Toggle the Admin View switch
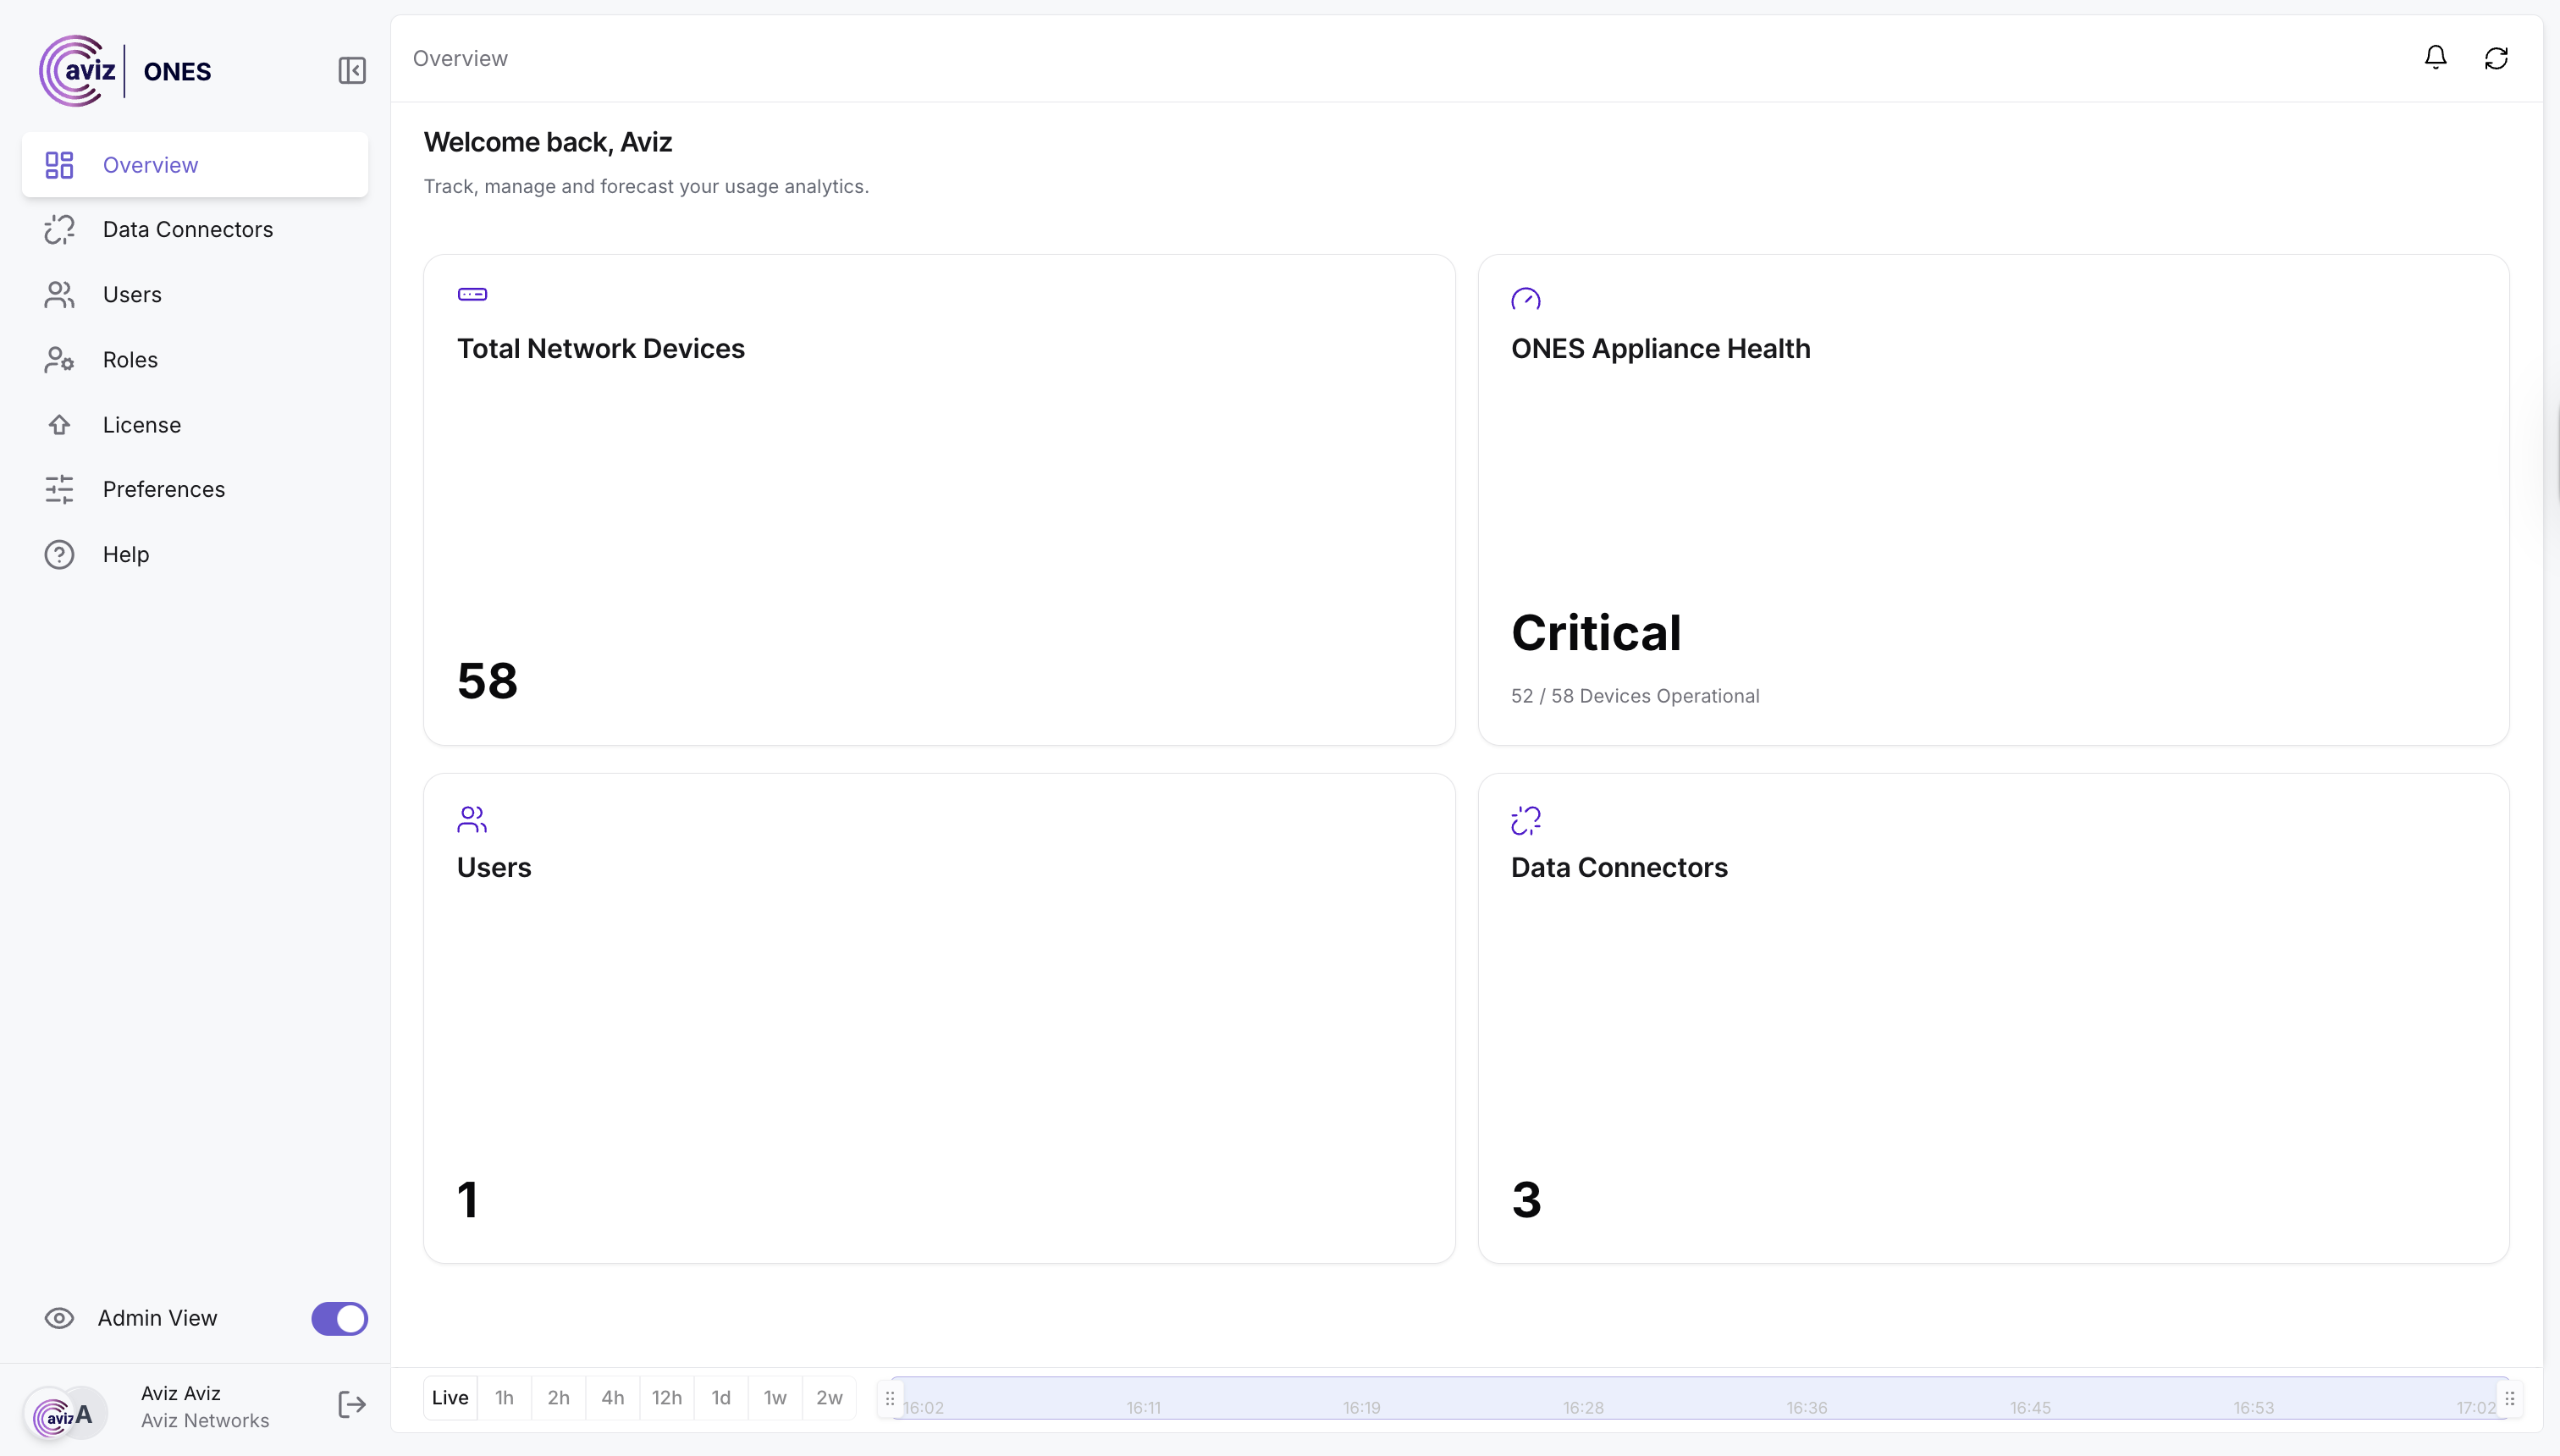2560x1456 pixels. click(x=339, y=1318)
